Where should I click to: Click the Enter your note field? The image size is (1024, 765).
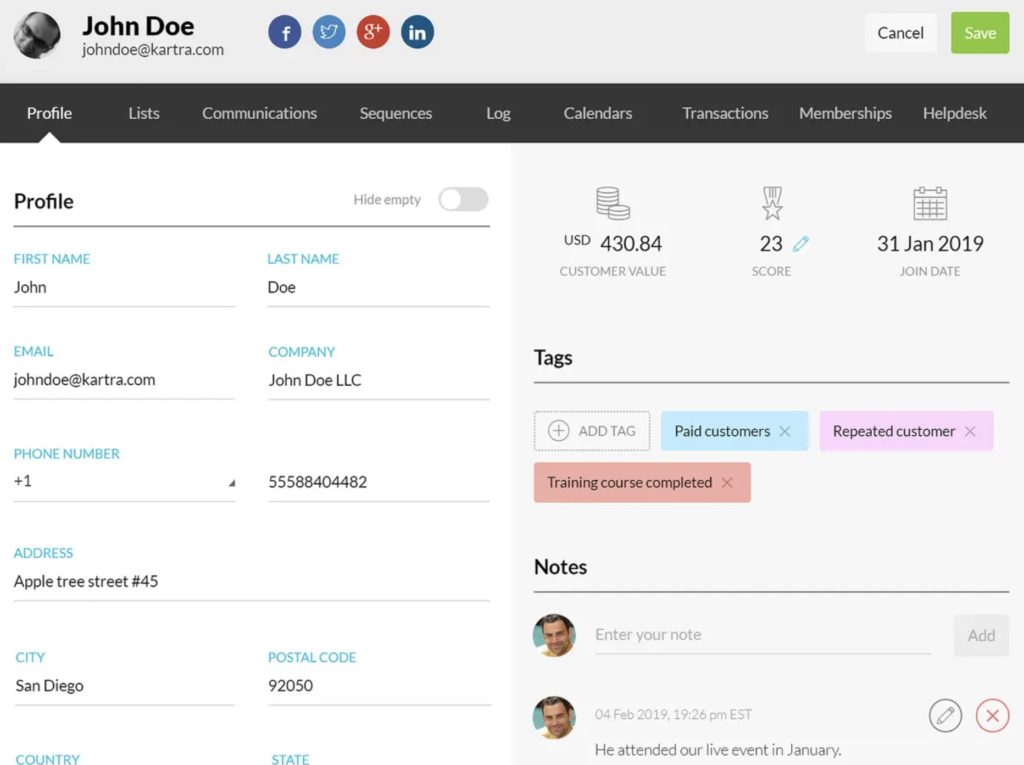[x=762, y=635]
